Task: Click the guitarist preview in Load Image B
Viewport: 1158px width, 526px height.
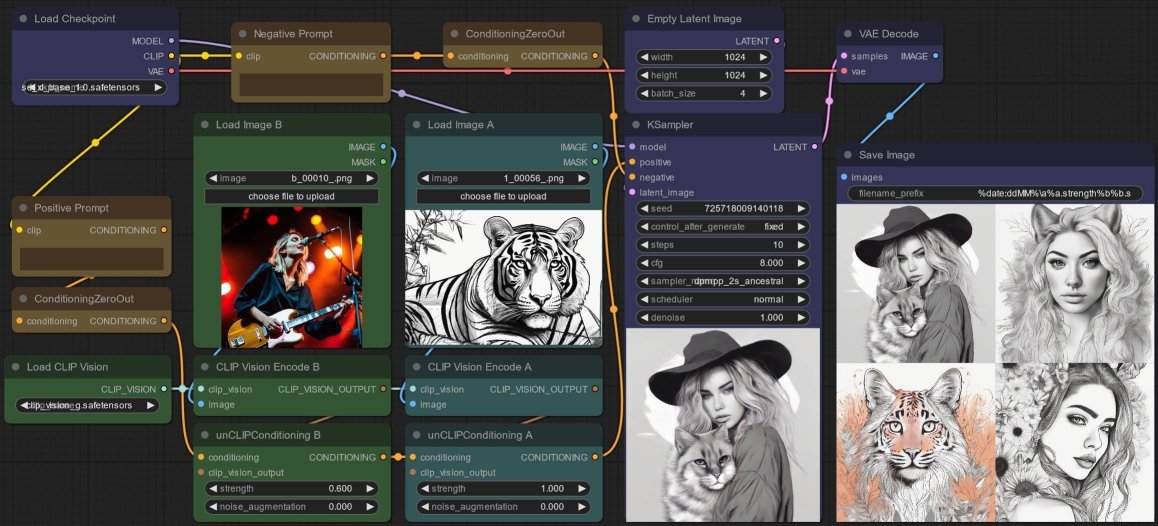Action: point(292,277)
